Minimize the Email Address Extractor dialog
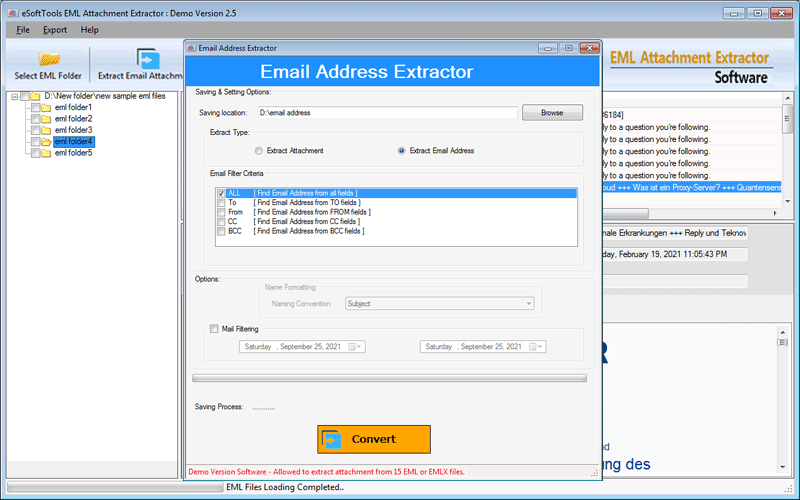Image resolution: width=800 pixels, height=500 pixels. click(x=548, y=48)
